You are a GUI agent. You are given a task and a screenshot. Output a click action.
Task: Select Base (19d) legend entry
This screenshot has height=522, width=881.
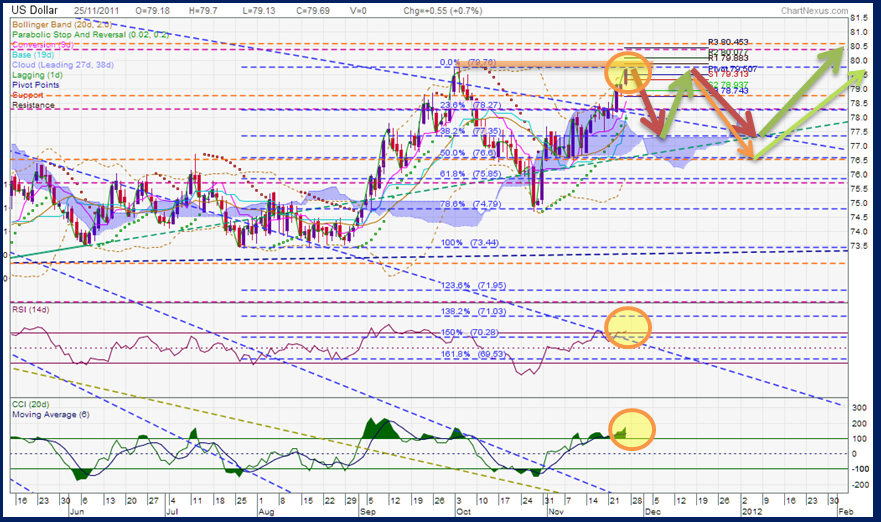[x=33, y=55]
